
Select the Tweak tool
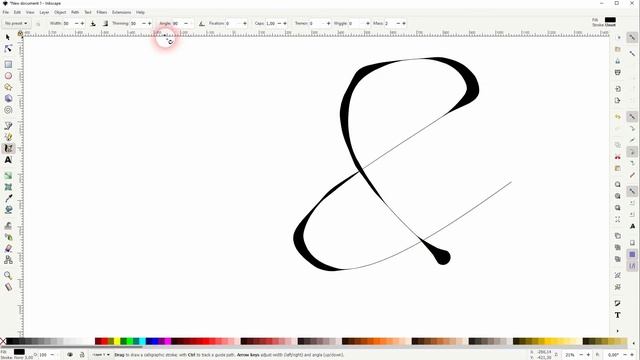(x=8, y=225)
